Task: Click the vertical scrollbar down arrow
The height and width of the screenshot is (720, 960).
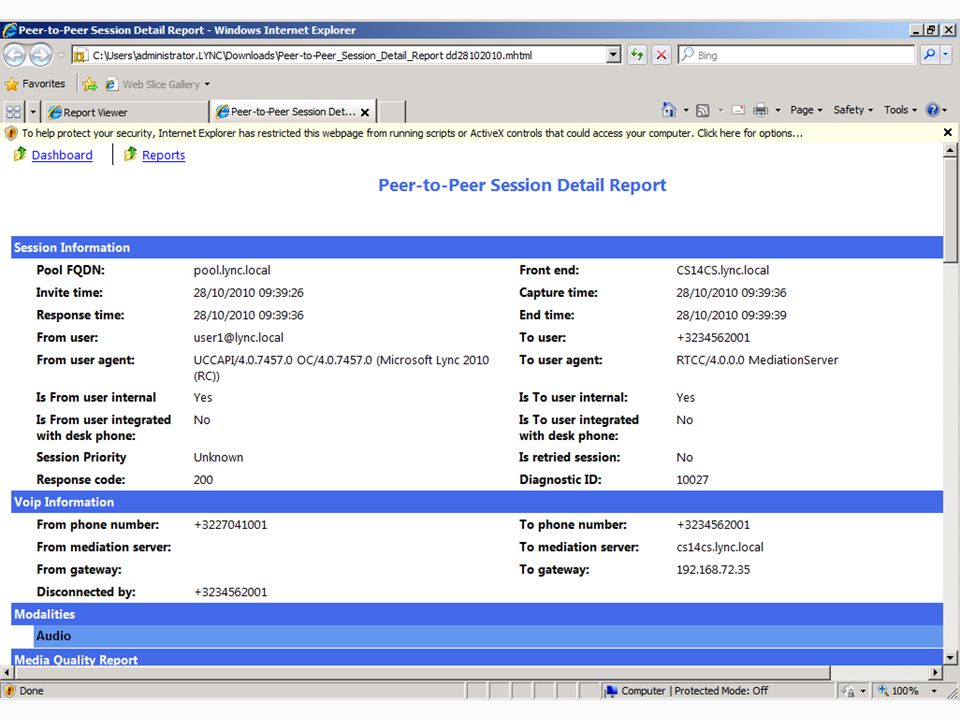Action: [x=950, y=658]
